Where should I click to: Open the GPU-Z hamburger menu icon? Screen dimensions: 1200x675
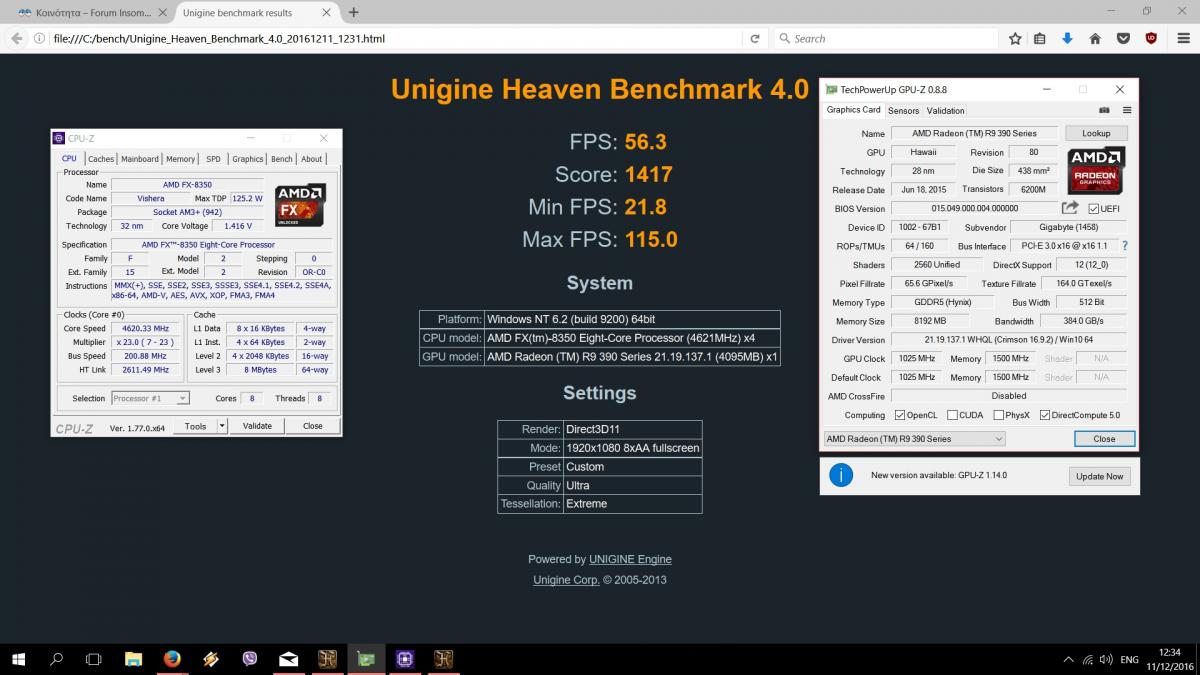[1126, 110]
